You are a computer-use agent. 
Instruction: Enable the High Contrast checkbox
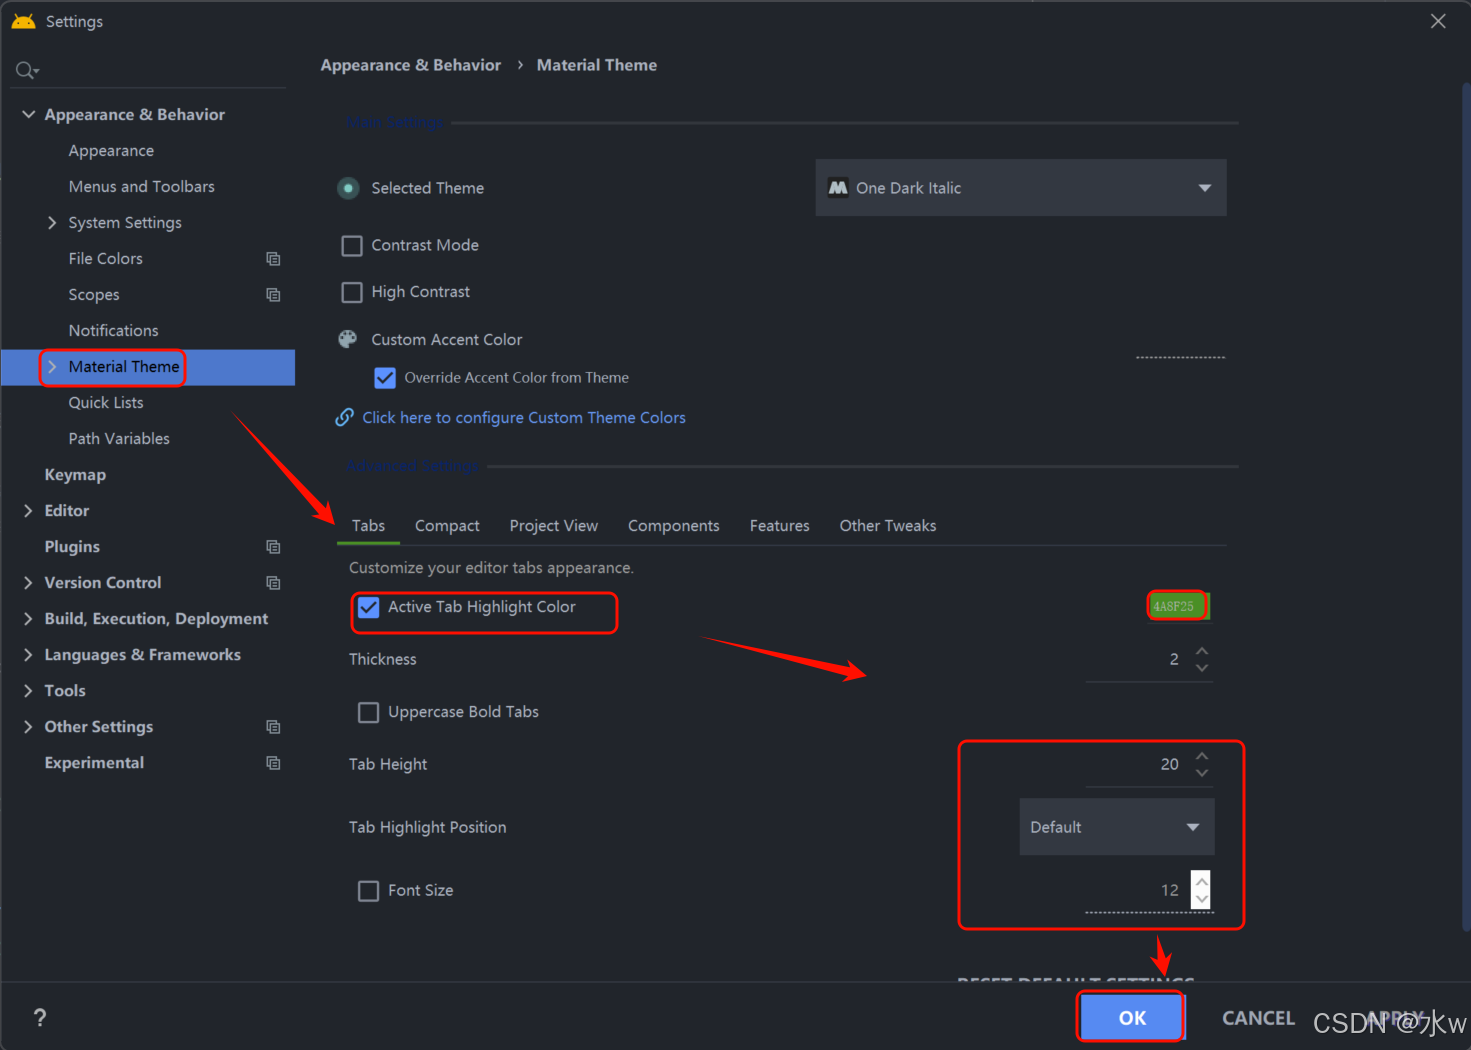352,292
